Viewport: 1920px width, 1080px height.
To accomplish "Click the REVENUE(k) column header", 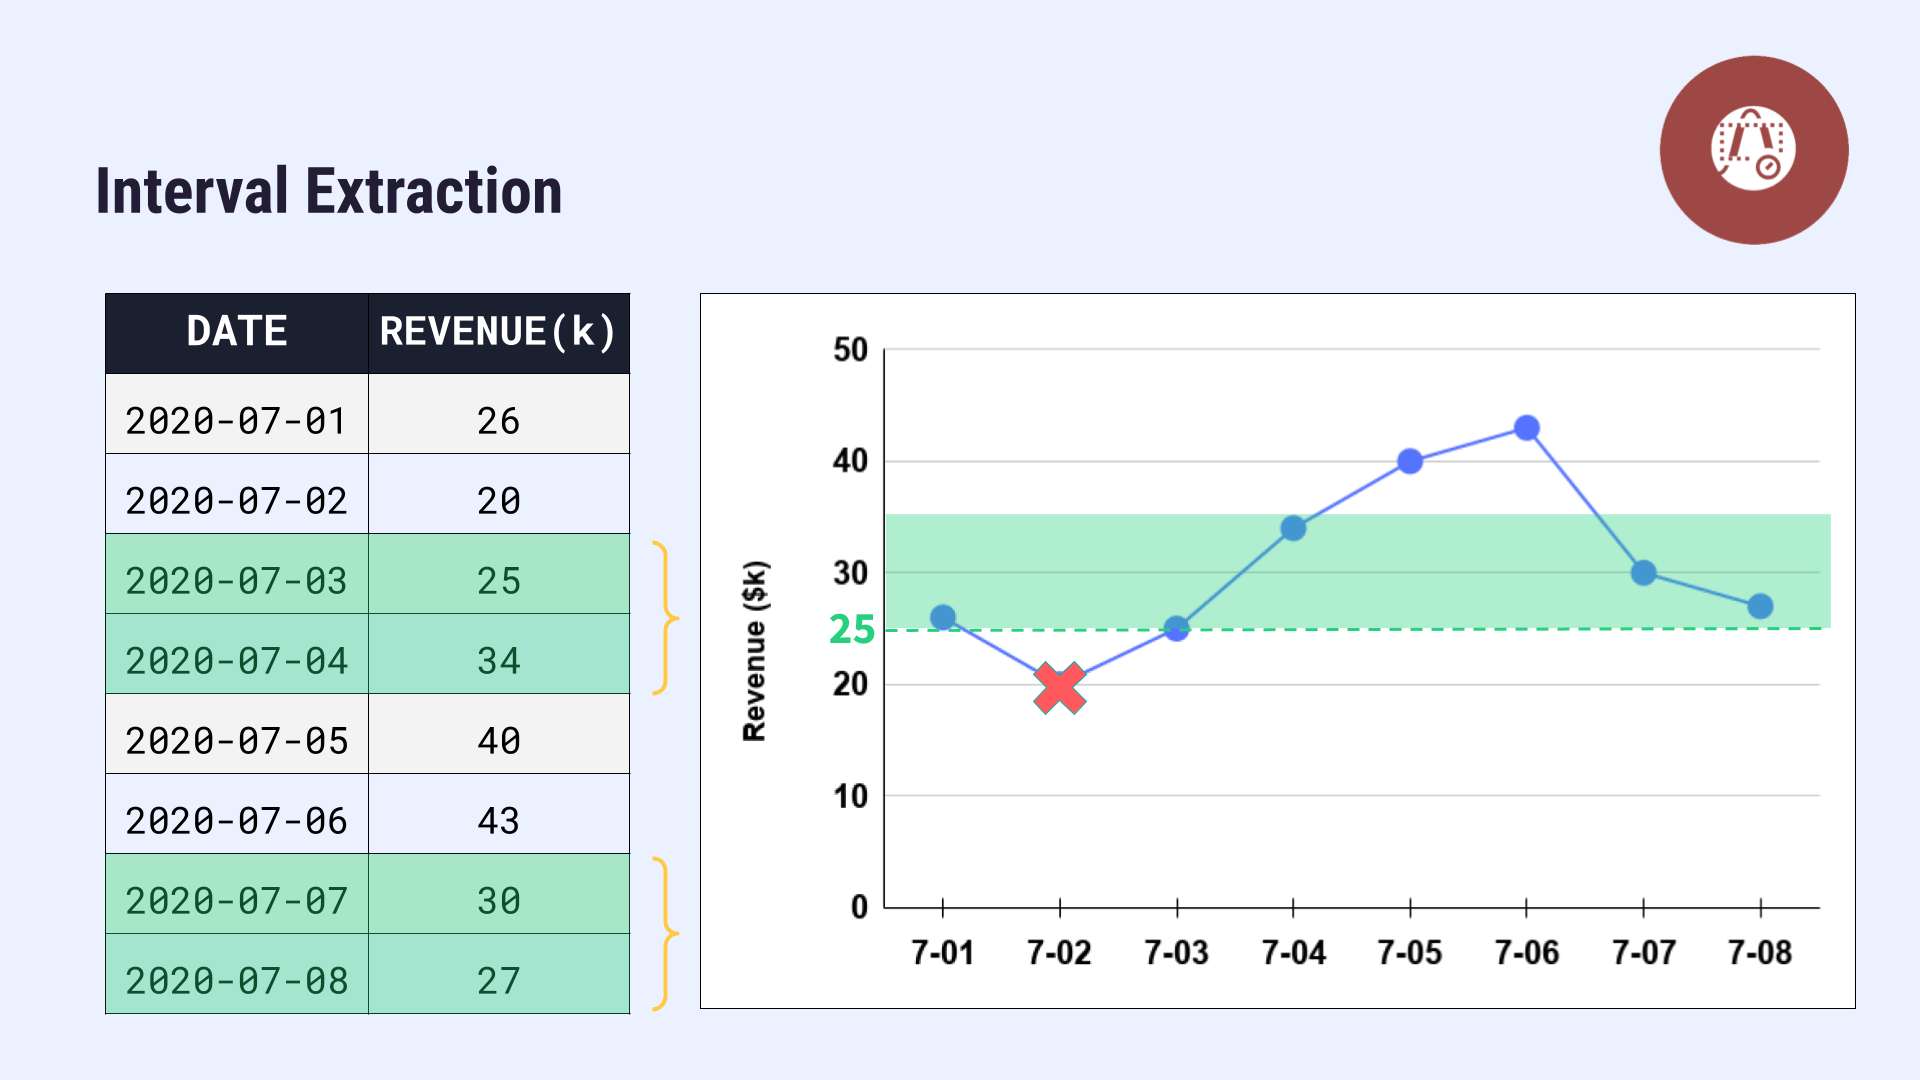I will [x=498, y=332].
